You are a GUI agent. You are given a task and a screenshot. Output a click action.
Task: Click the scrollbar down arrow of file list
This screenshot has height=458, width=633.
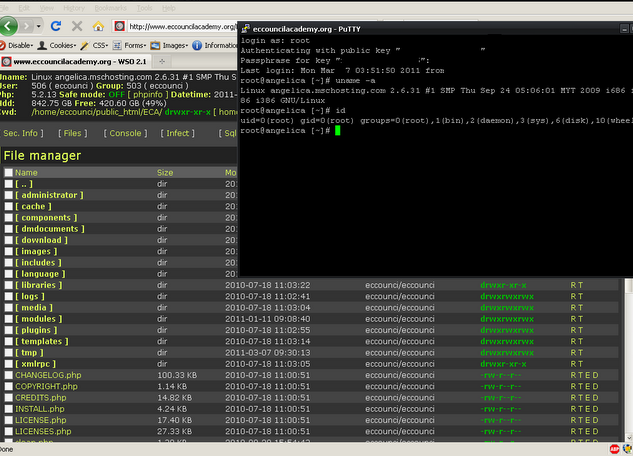(629, 438)
